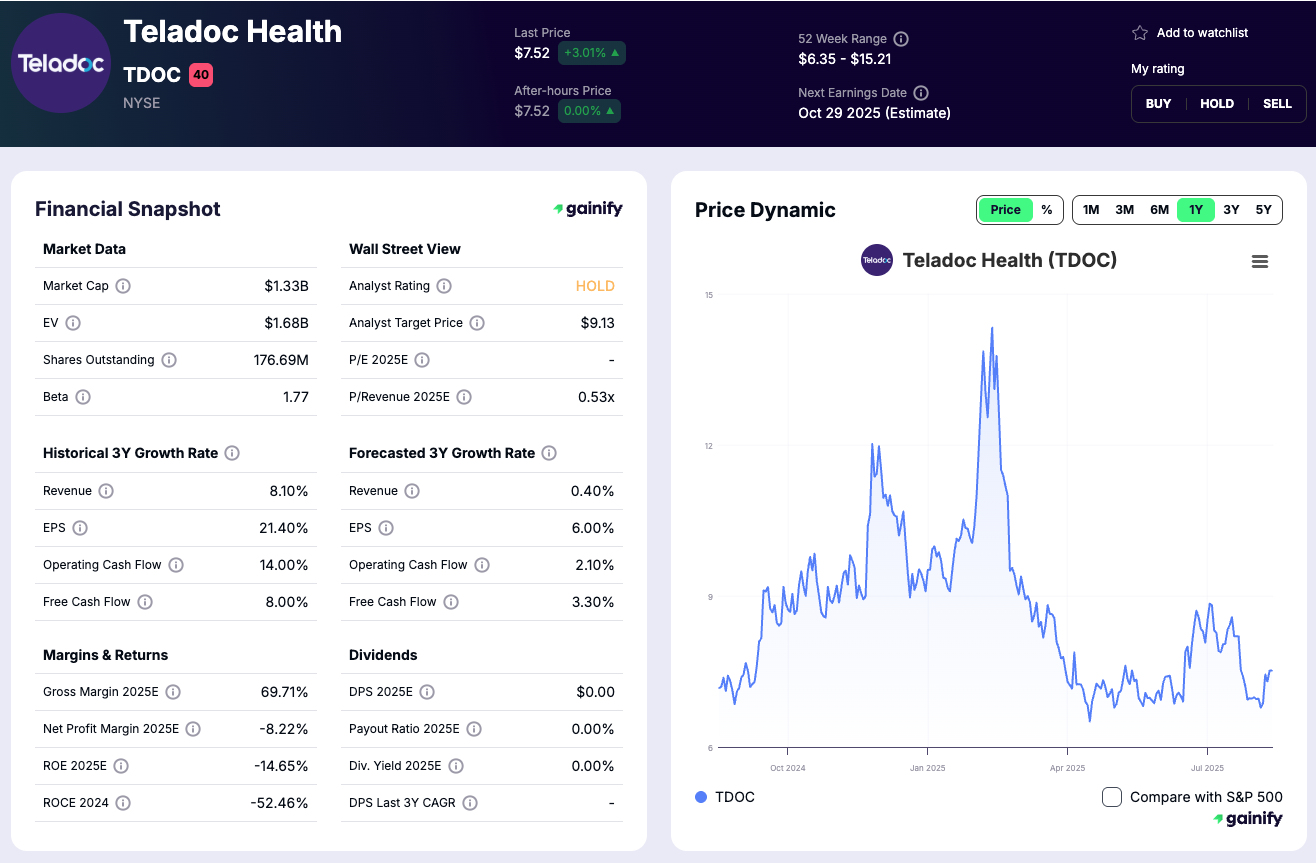The height and width of the screenshot is (863, 1316).
Task: Click gainify logo below the chart
Action: point(1248,819)
